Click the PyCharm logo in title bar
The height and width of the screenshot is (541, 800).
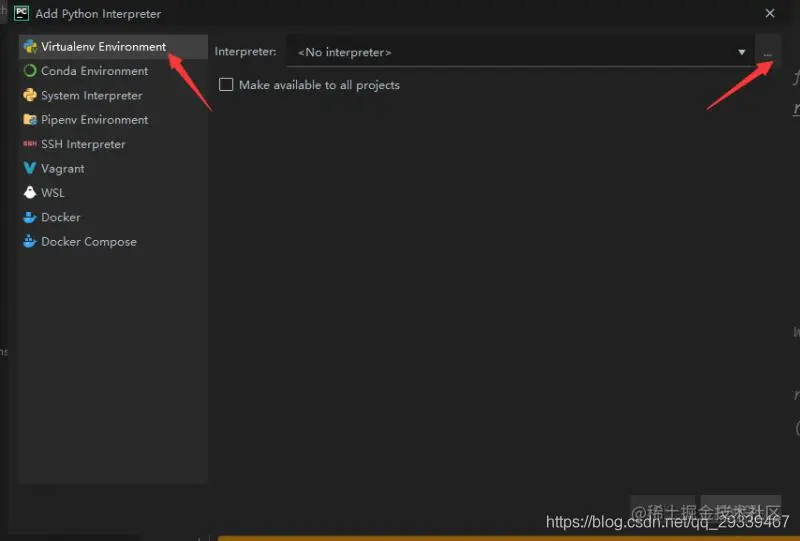pyautogui.click(x=21, y=13)
